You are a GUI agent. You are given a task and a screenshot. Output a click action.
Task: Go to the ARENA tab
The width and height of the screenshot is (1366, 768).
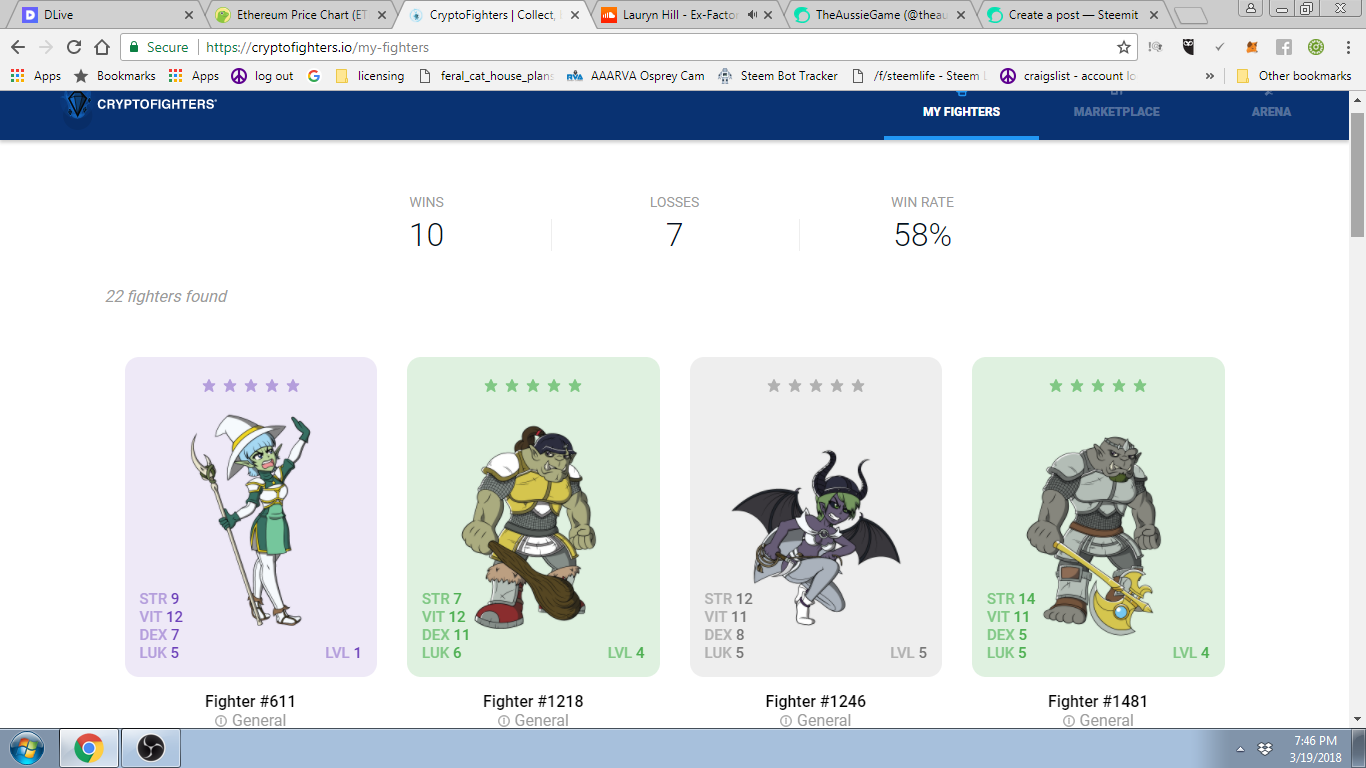tap(1271, 112)
